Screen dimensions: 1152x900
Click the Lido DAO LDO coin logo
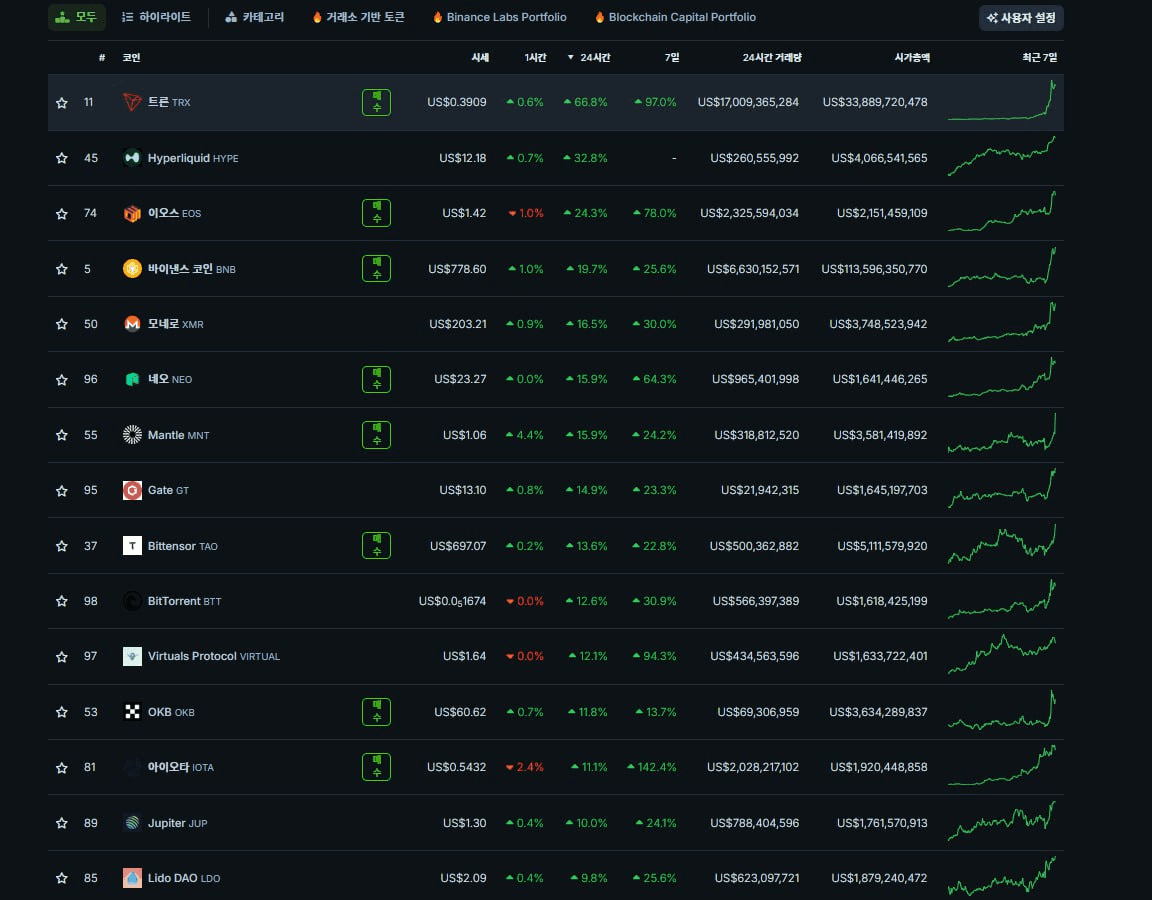tap(132, 878)
